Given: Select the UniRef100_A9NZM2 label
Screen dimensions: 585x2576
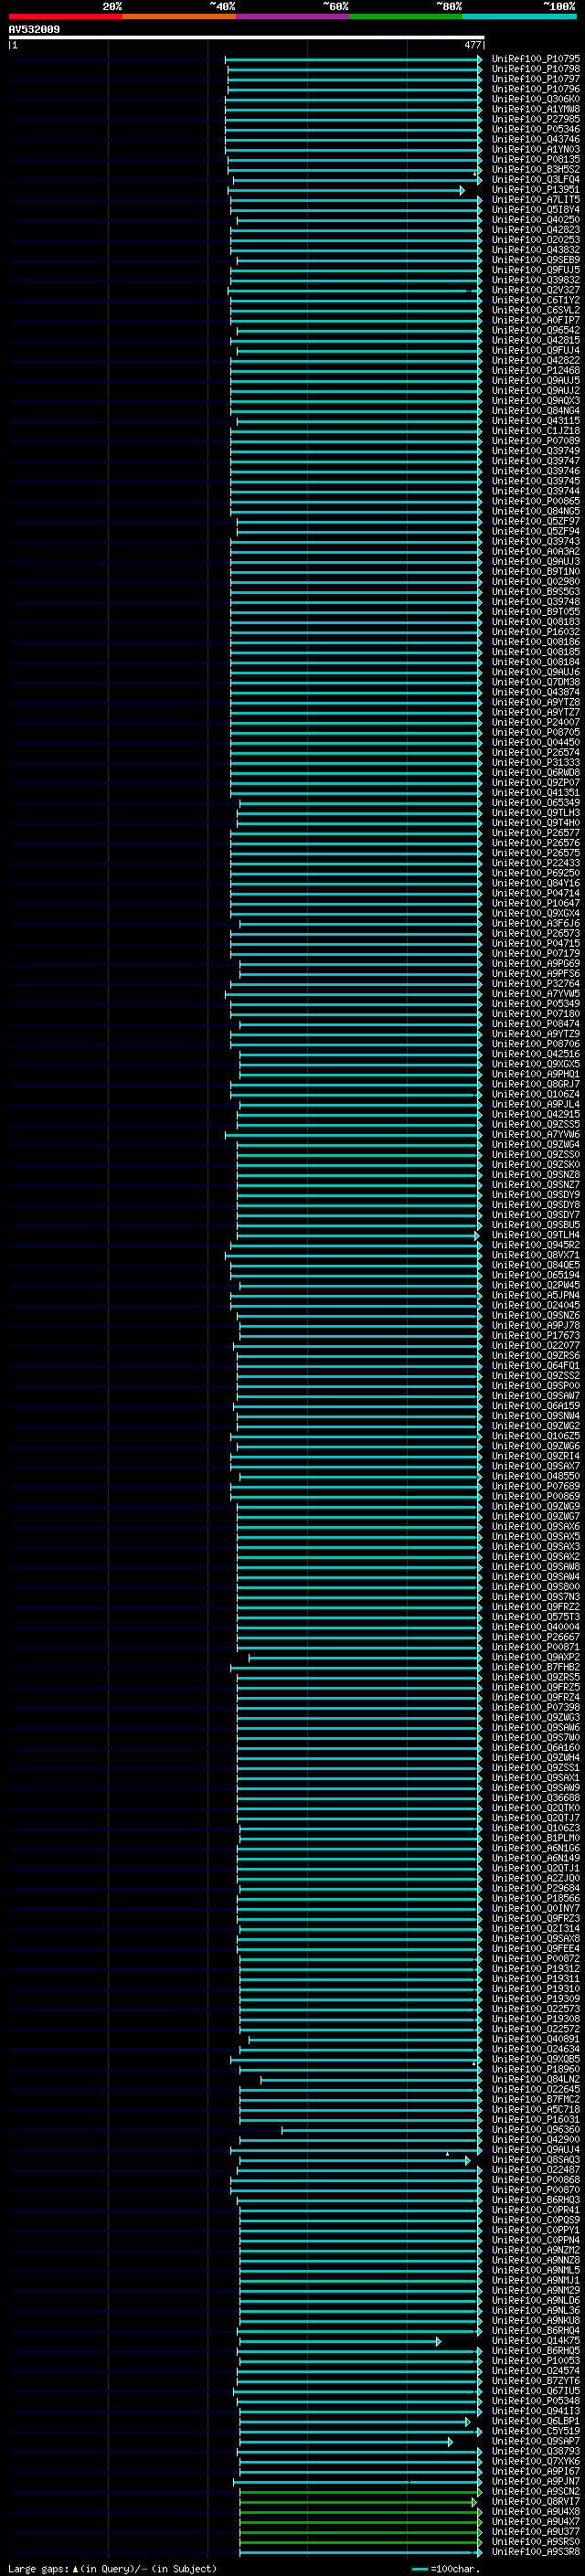Looking at the screenshot, I should [x=535, y=2250].
